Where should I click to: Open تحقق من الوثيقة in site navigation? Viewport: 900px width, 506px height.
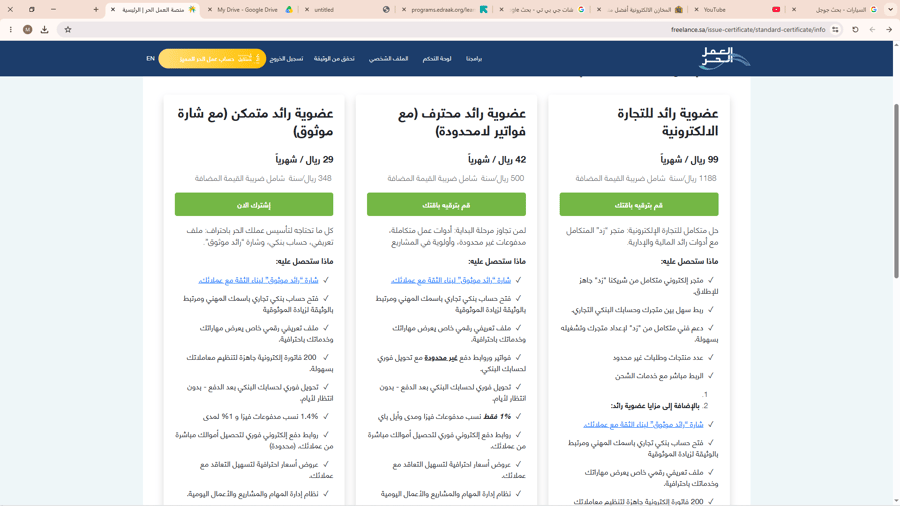(334, 59)
